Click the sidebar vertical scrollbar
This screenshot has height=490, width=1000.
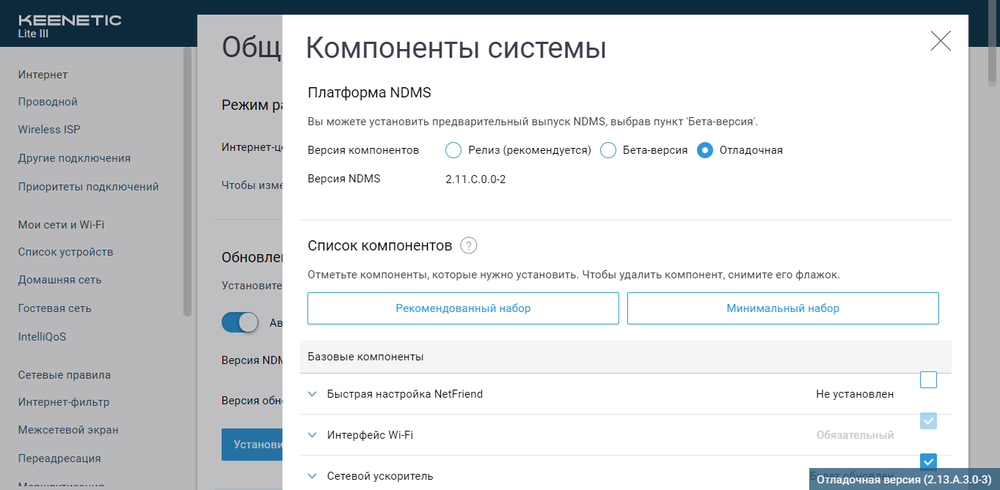pyautogui.click(x=187, y=180)
